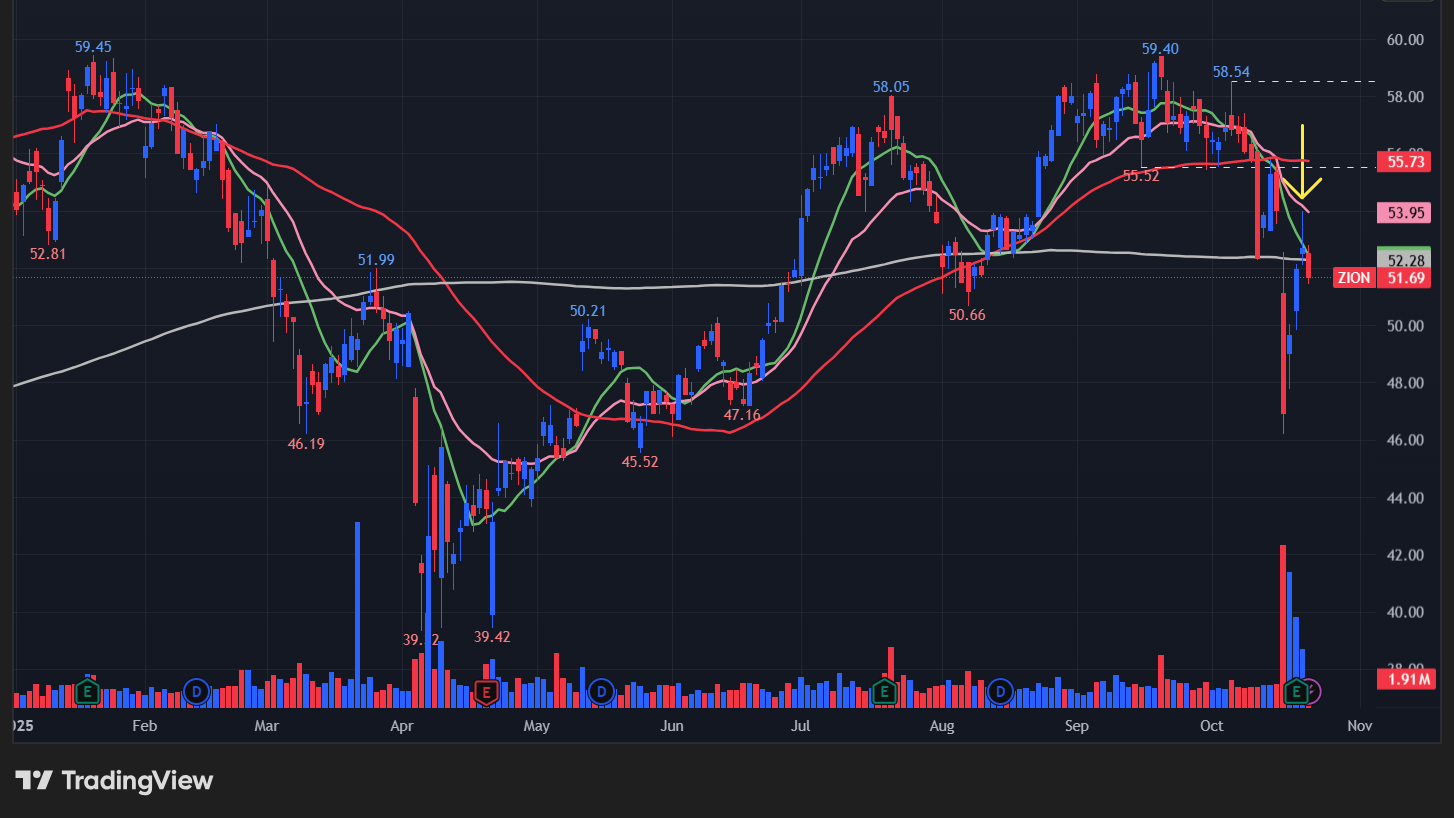
Task: Click the green earnings E marker in January
Action: (x=88, y=691)
